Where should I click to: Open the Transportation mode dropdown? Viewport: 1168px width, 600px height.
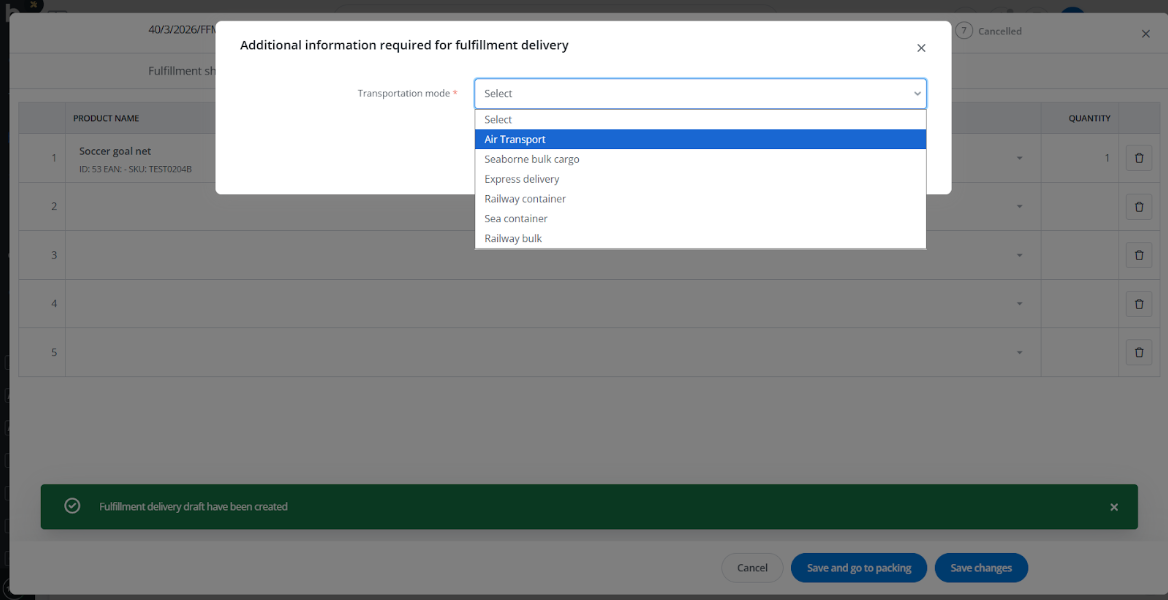(700, 93)
